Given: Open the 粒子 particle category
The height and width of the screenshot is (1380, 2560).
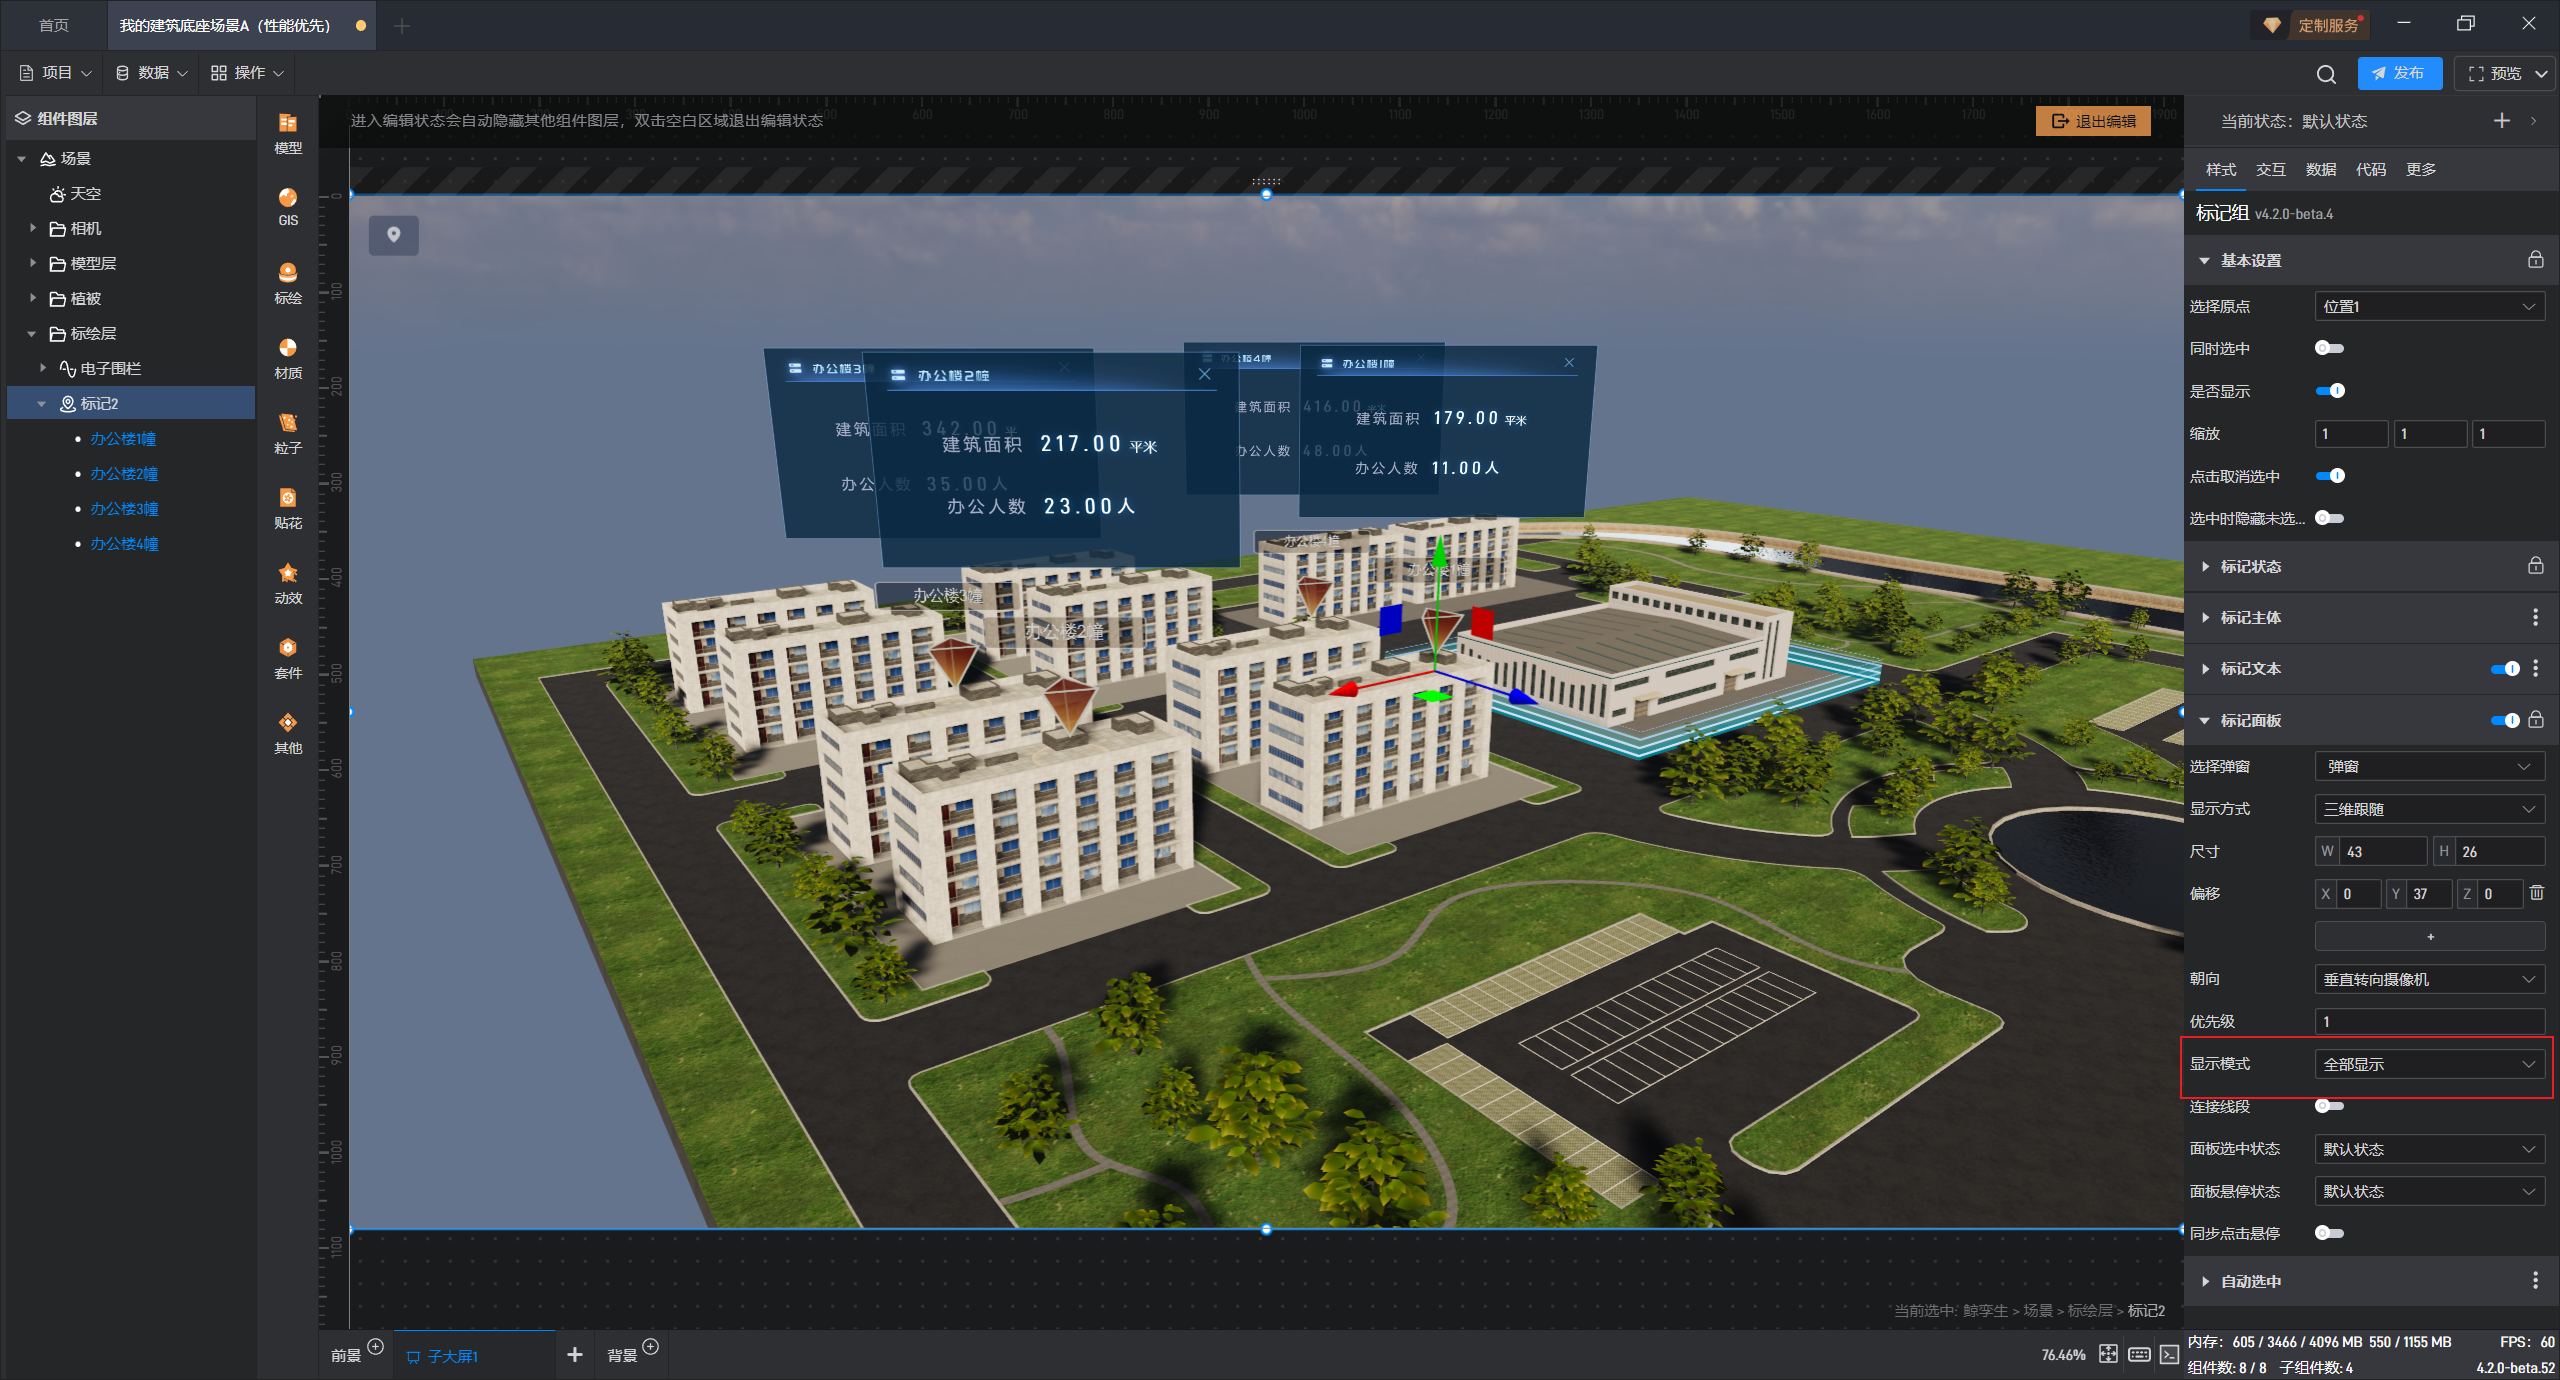Looking at the screenshot, I should click(x=288, y=432).
